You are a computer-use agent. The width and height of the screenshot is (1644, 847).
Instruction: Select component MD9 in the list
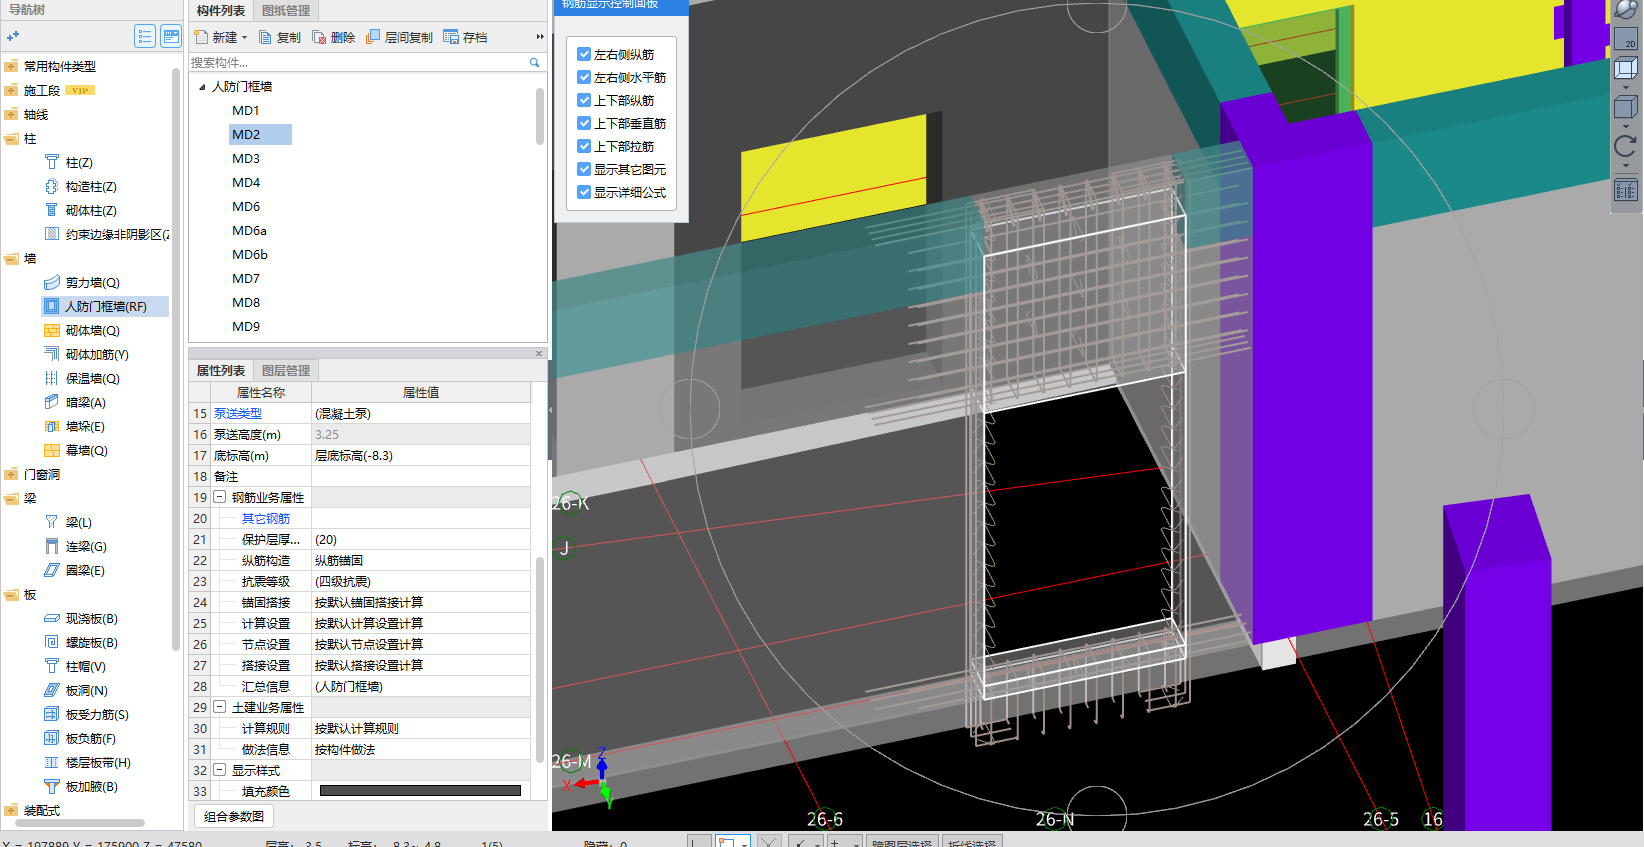coord(246,326)
